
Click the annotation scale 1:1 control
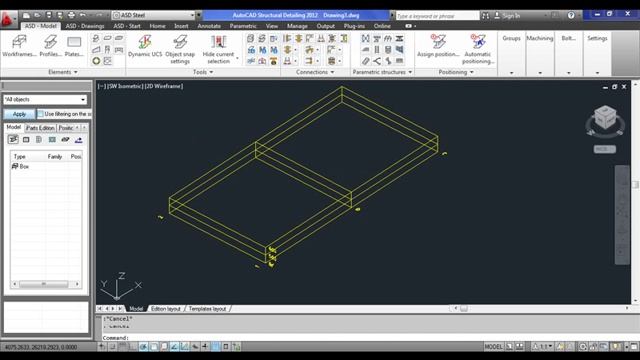(x=543, y=347)
